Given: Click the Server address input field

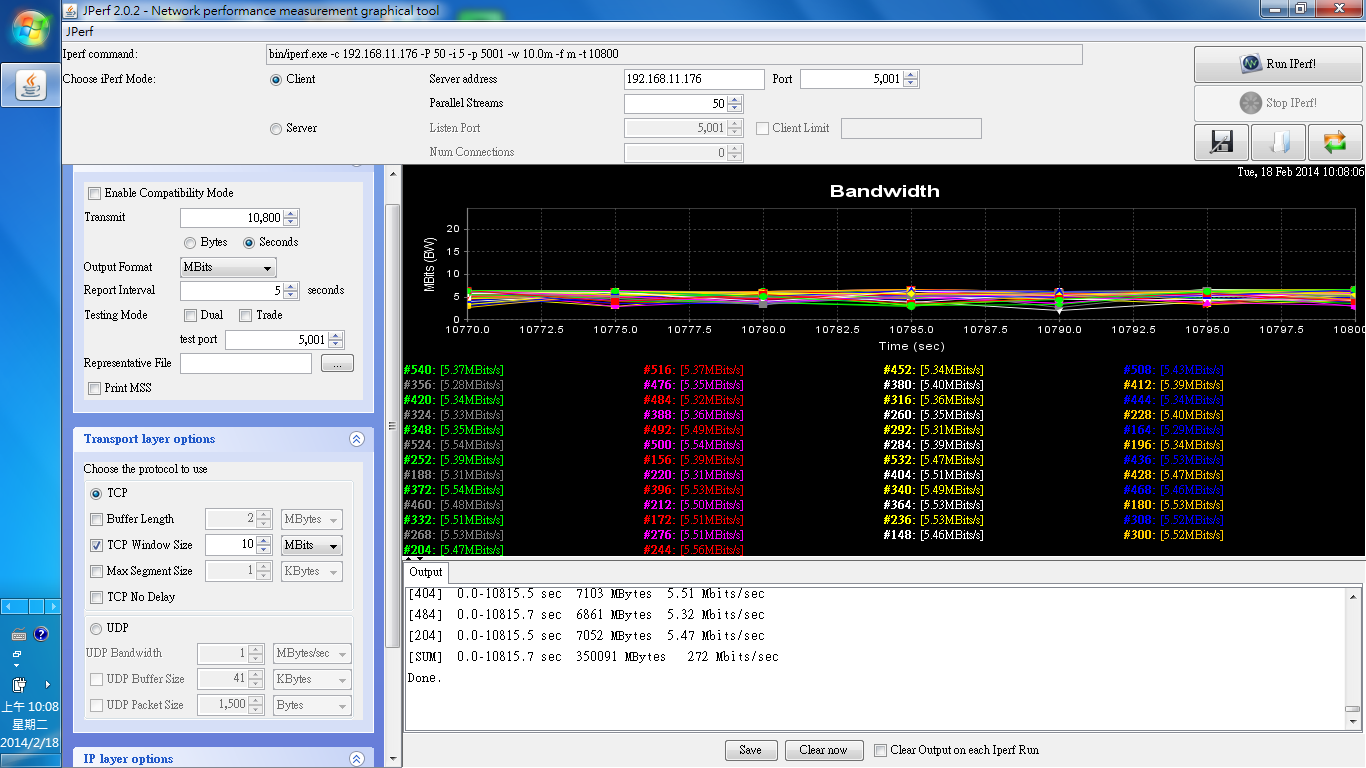Looking at the screenshot, I should point(694,79).
